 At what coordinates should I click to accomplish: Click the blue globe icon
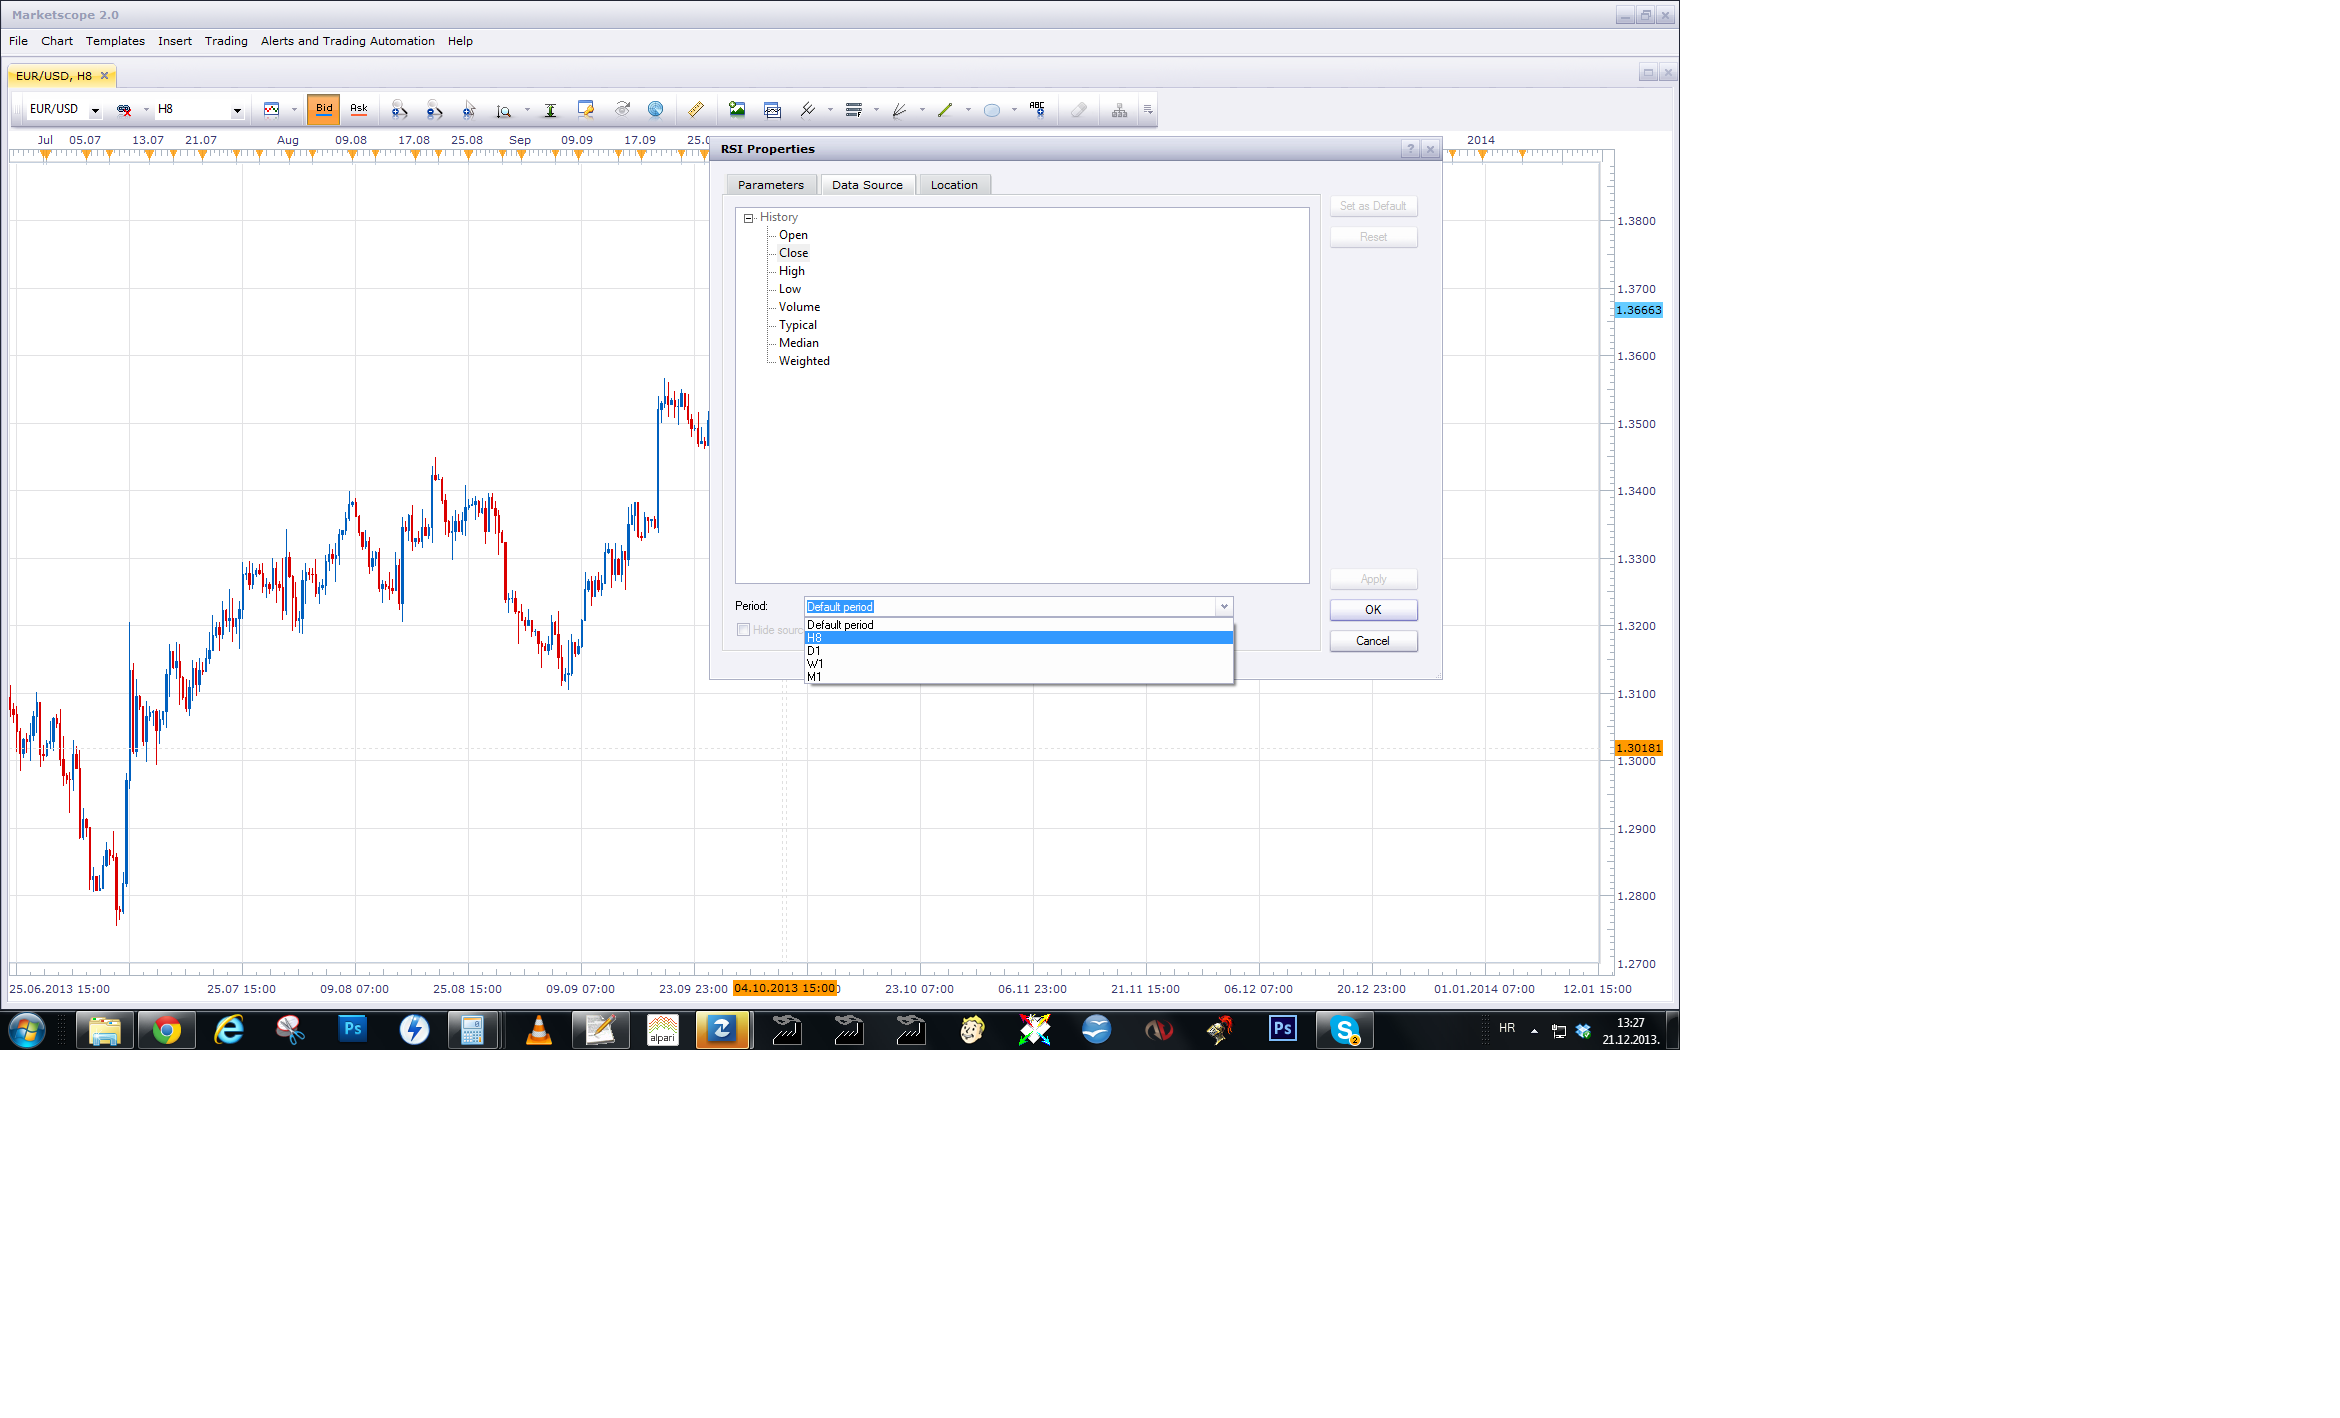(656, 110)
